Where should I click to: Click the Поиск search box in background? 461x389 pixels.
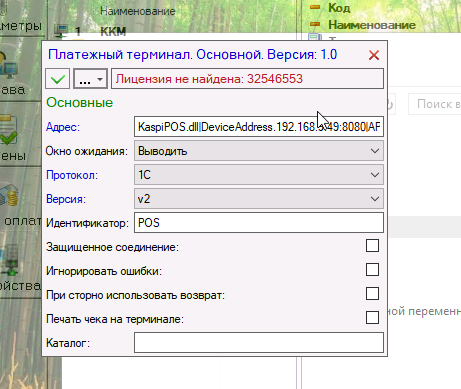tap(435, 104)
